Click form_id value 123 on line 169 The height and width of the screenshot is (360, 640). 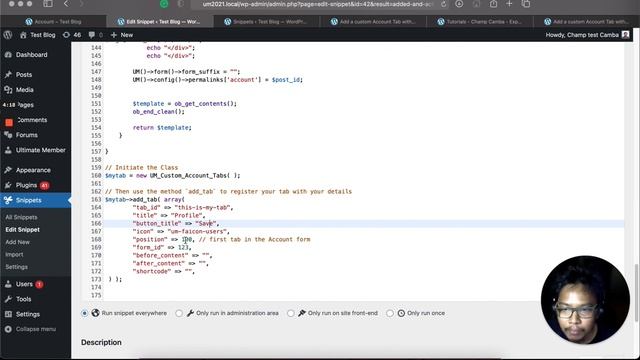(x=183, y=247)
